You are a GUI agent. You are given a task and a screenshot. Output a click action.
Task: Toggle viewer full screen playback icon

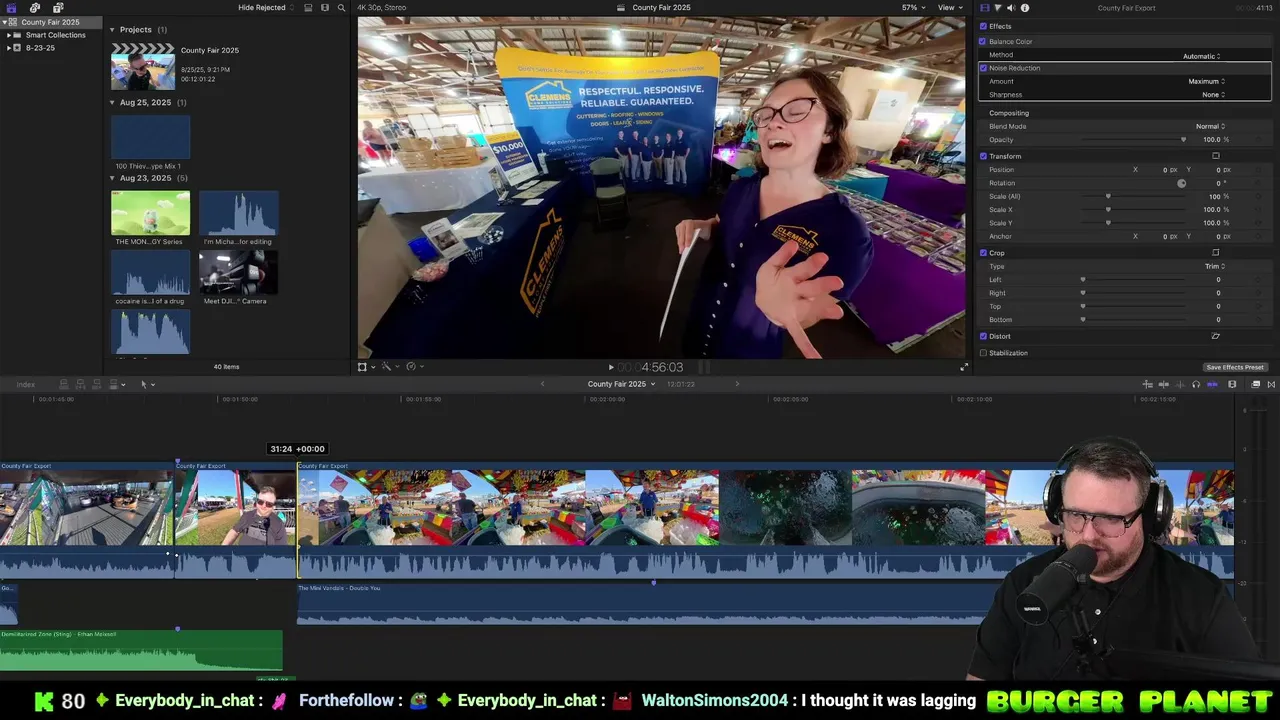pos(964,367)
